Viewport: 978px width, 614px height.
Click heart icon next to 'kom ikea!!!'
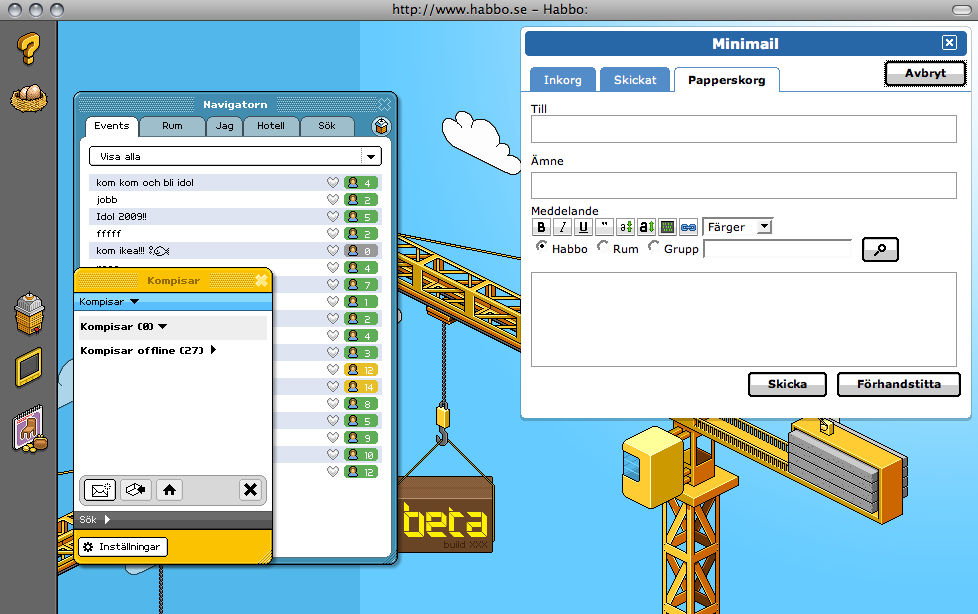tap(333, 250)
